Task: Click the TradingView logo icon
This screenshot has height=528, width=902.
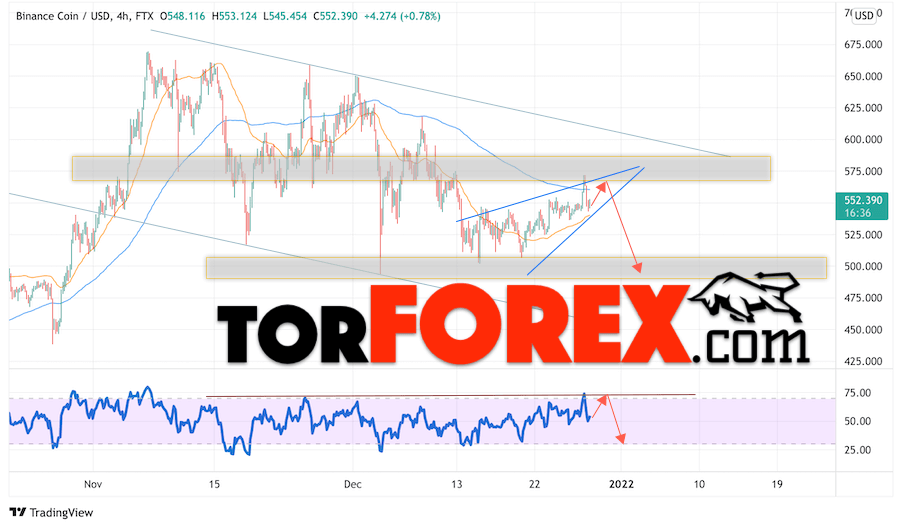Action: pos(18,512)
